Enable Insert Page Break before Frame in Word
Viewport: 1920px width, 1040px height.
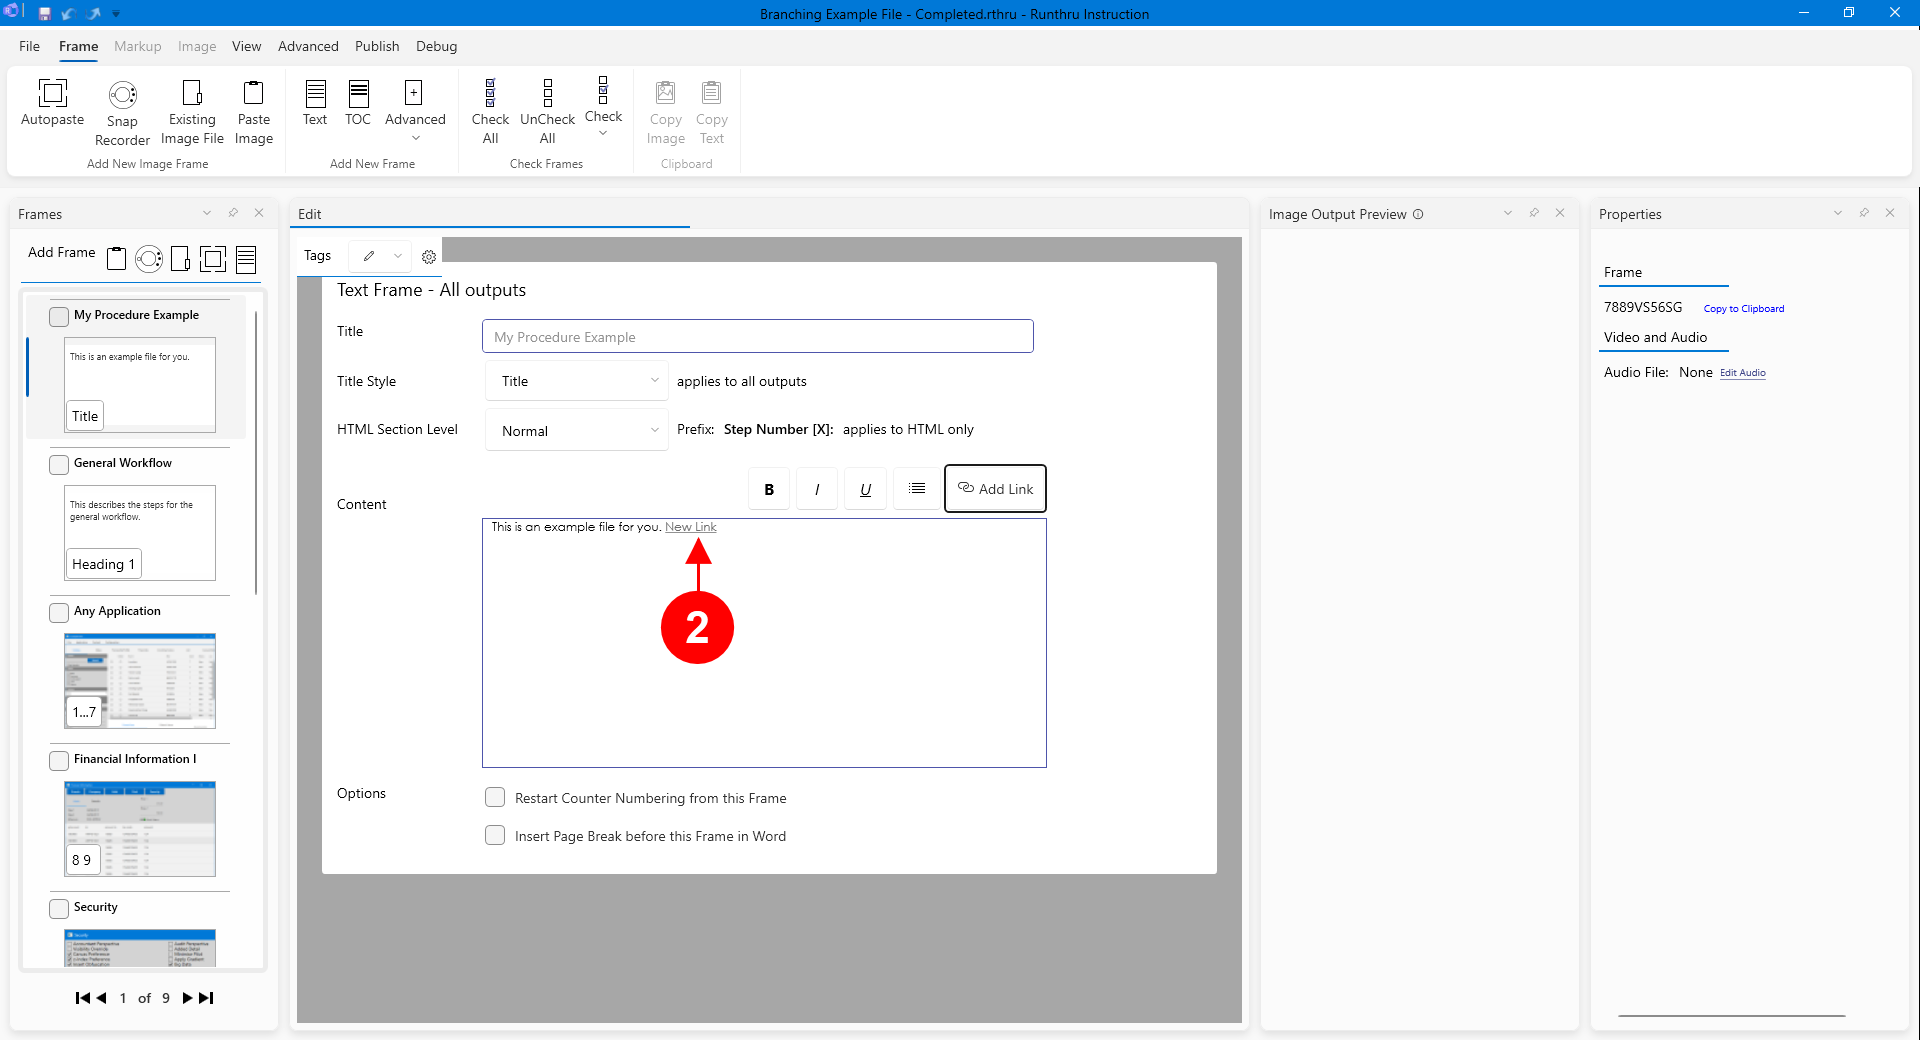pyautogui.click(x=495, y=835)
